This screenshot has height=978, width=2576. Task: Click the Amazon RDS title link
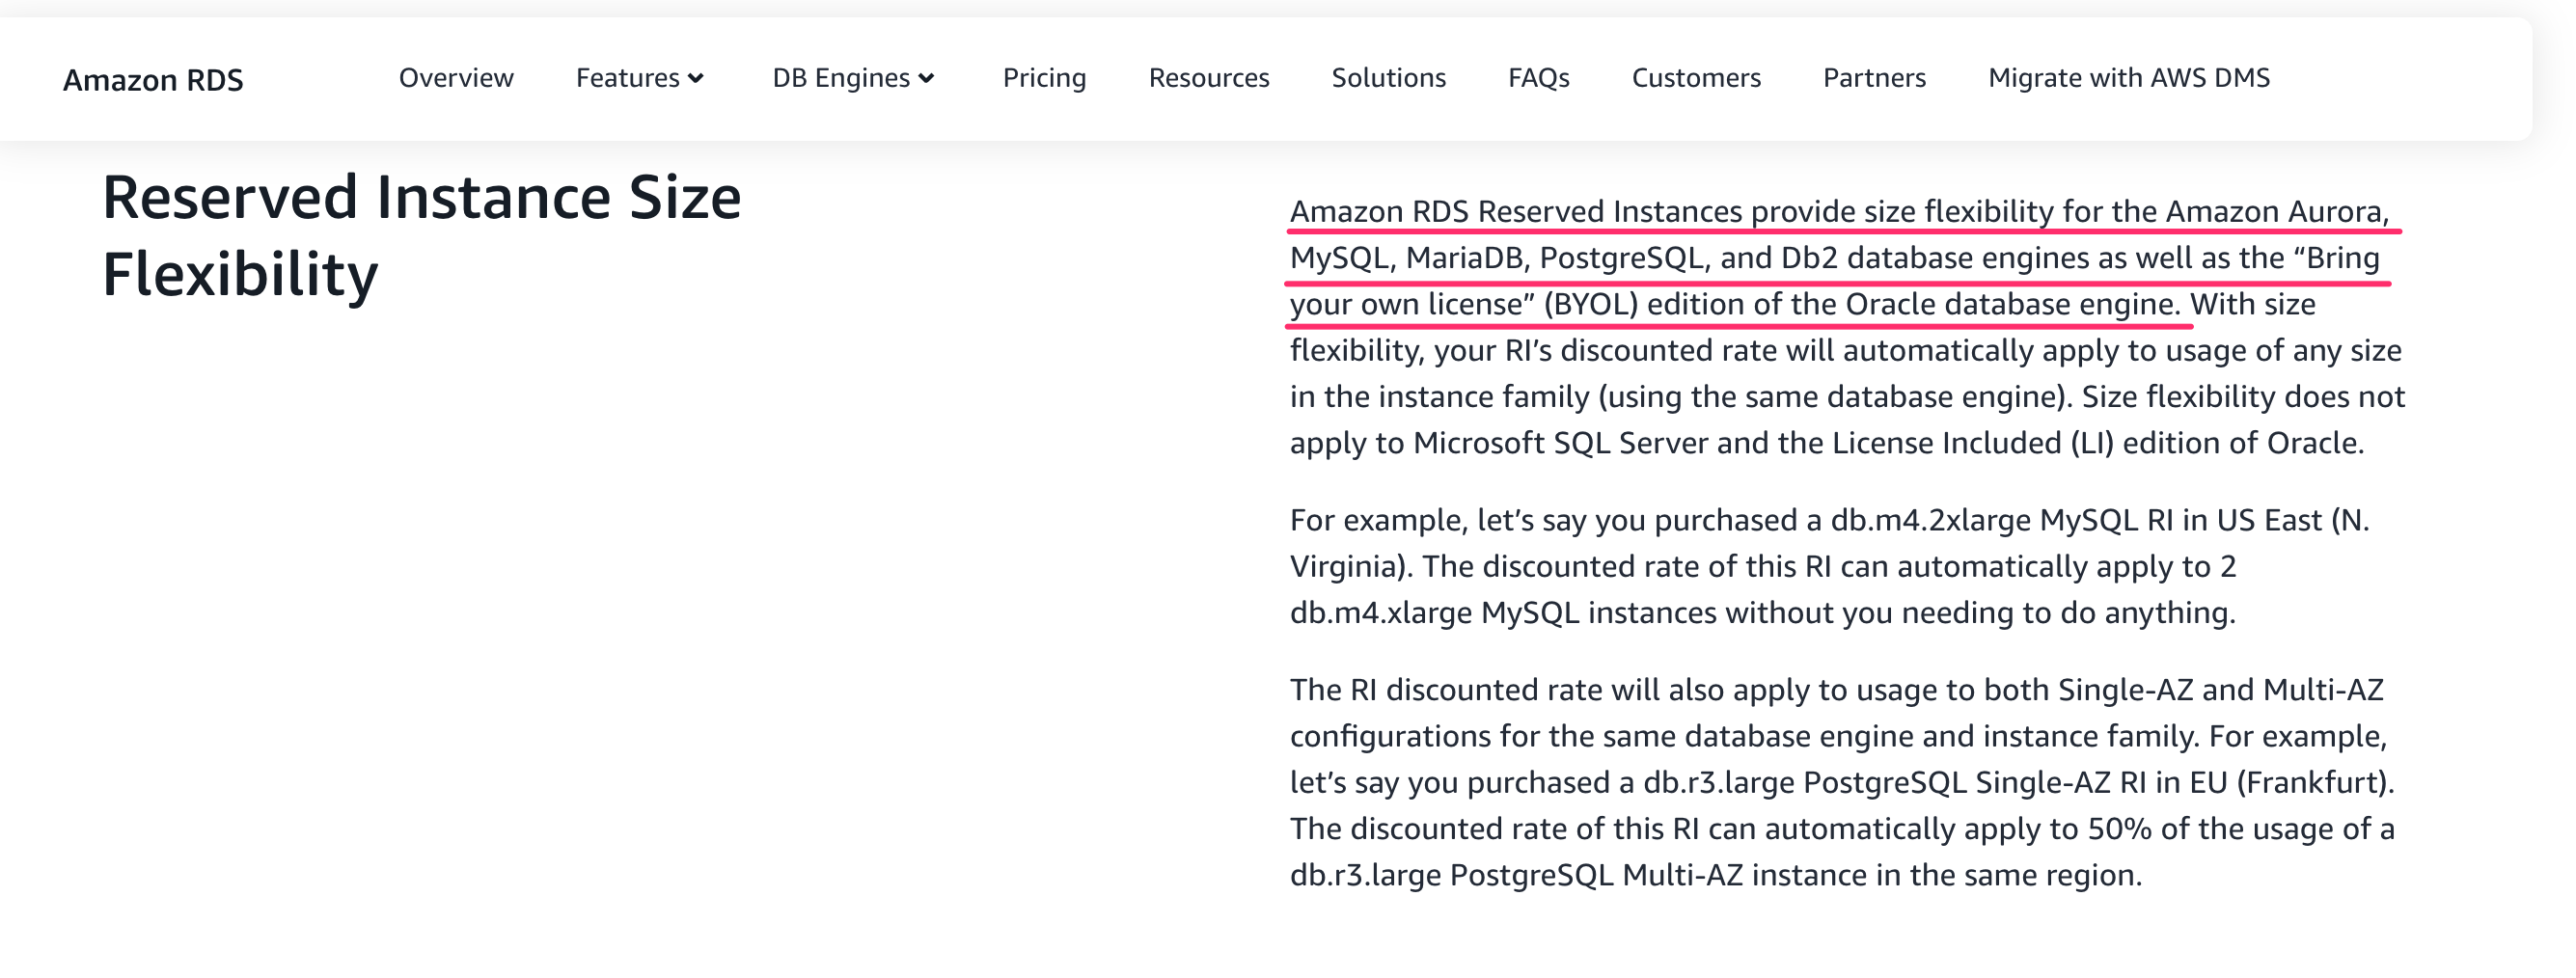[x=153, y=80]
